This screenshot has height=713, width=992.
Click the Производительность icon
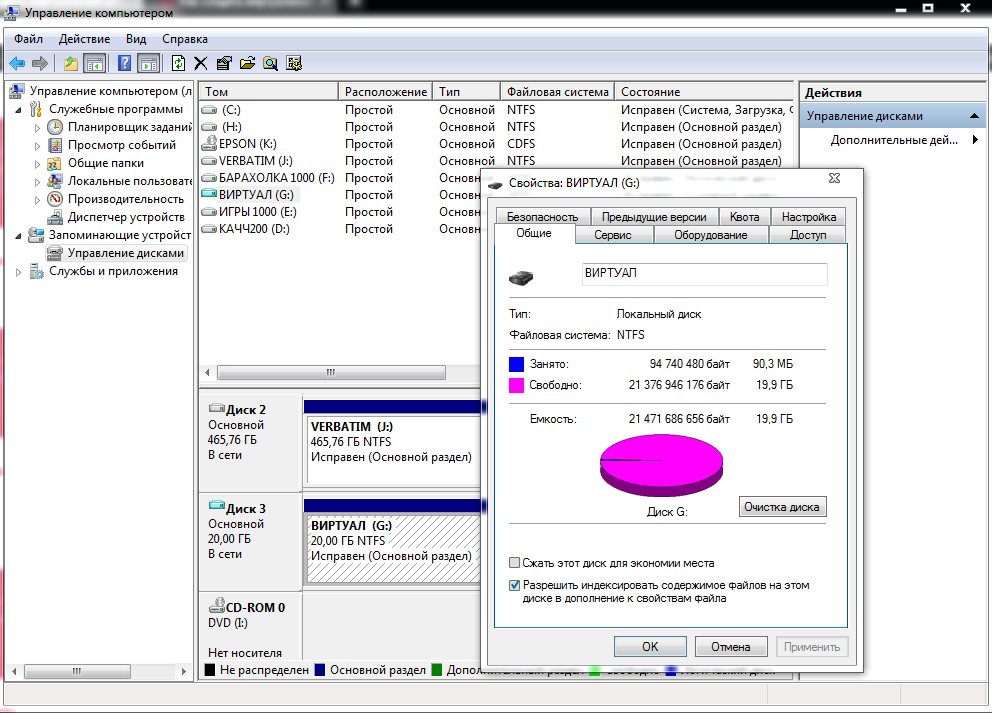coord(55,199)
